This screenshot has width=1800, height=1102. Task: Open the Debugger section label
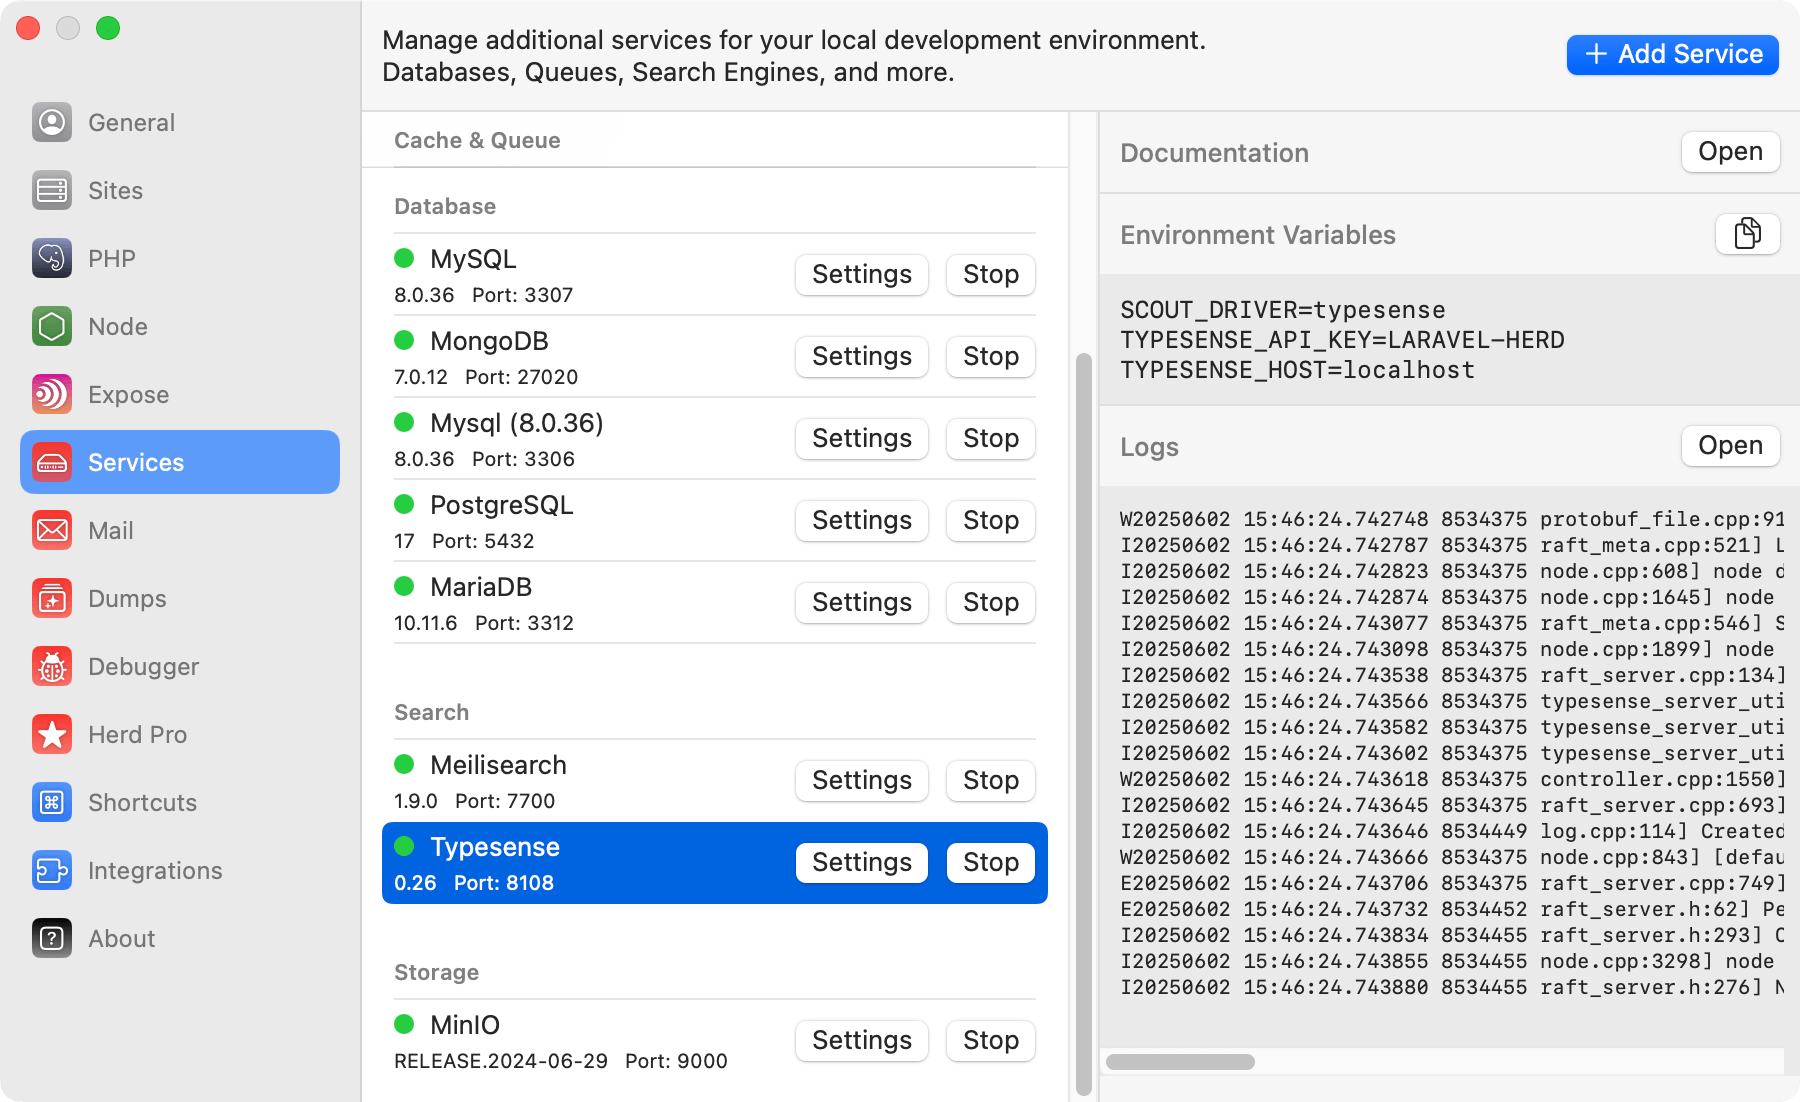click(x=143, y=666)
